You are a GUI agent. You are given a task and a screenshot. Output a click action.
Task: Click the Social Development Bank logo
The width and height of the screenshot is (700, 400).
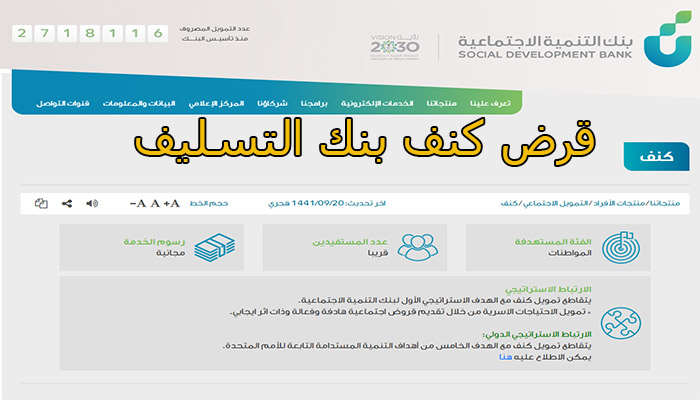(x=576, y=40)
